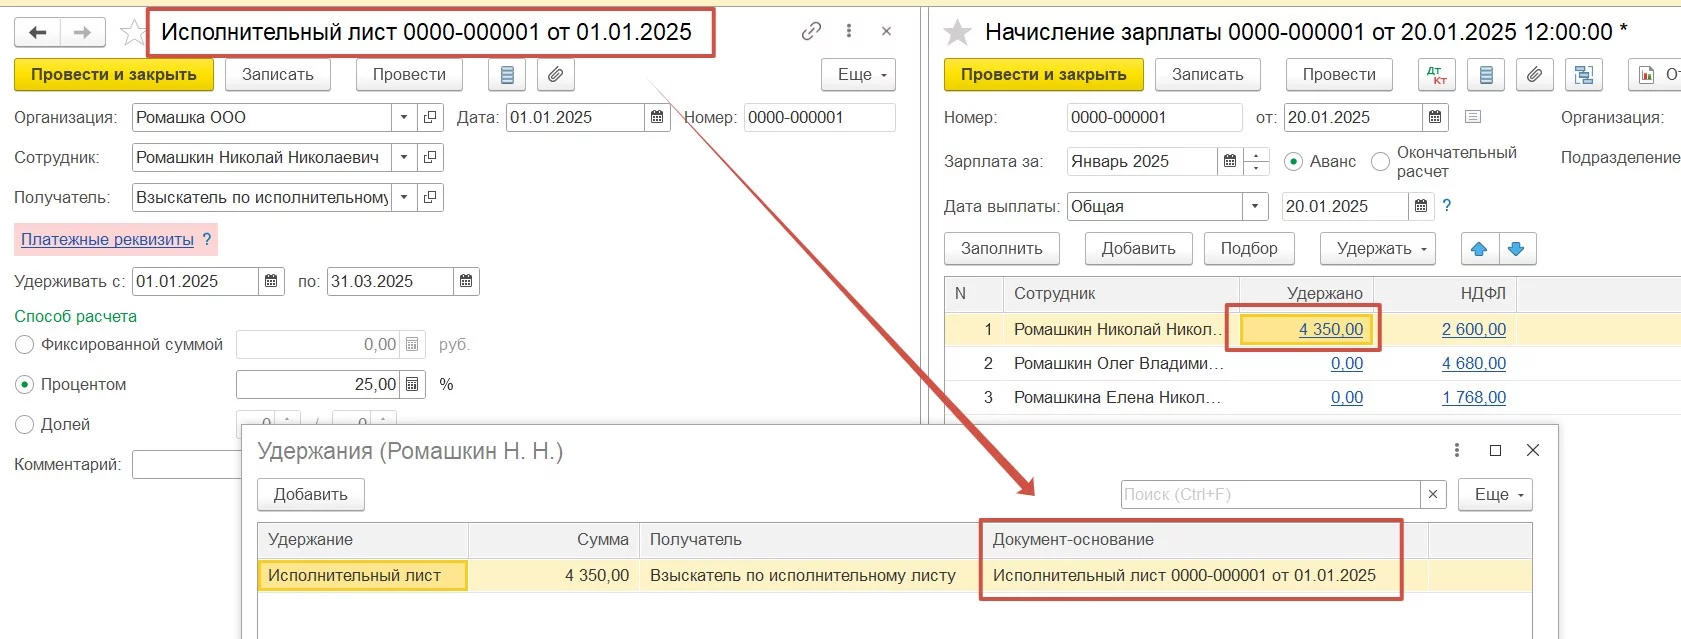Screen dimensions: 1681x639
Task: Select Долей calculation method
Action: coord(25,424)
